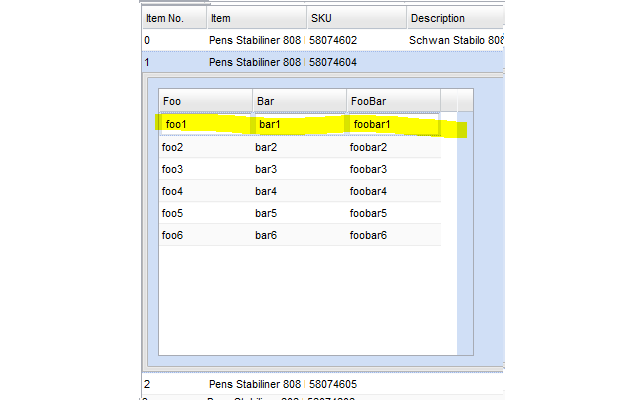Select the highlighted foo1 cell

click(x=205, y=125)
